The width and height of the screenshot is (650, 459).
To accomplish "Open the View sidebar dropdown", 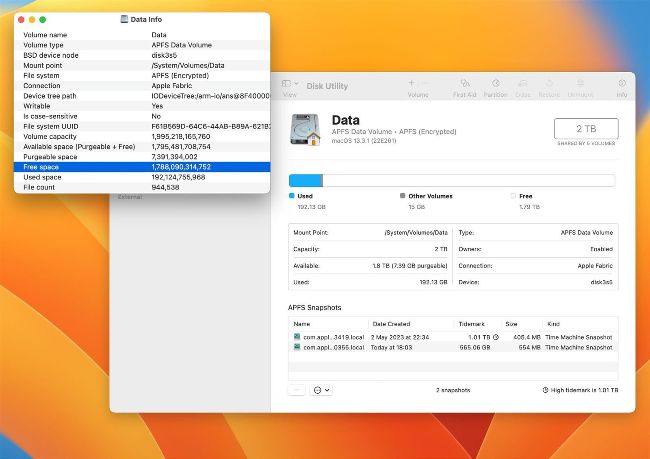I will click(x=289, y=85).
